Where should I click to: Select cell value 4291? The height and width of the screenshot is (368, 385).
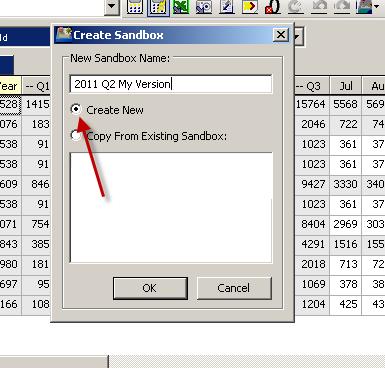[312, 244]
